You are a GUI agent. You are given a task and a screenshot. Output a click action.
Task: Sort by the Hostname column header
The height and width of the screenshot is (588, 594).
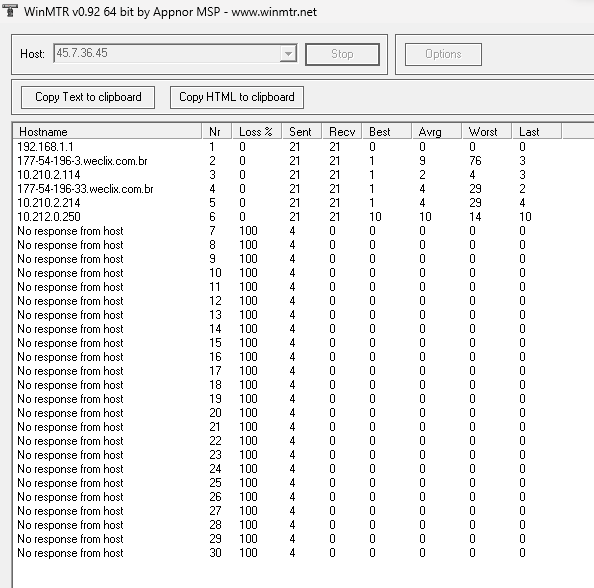108,132
